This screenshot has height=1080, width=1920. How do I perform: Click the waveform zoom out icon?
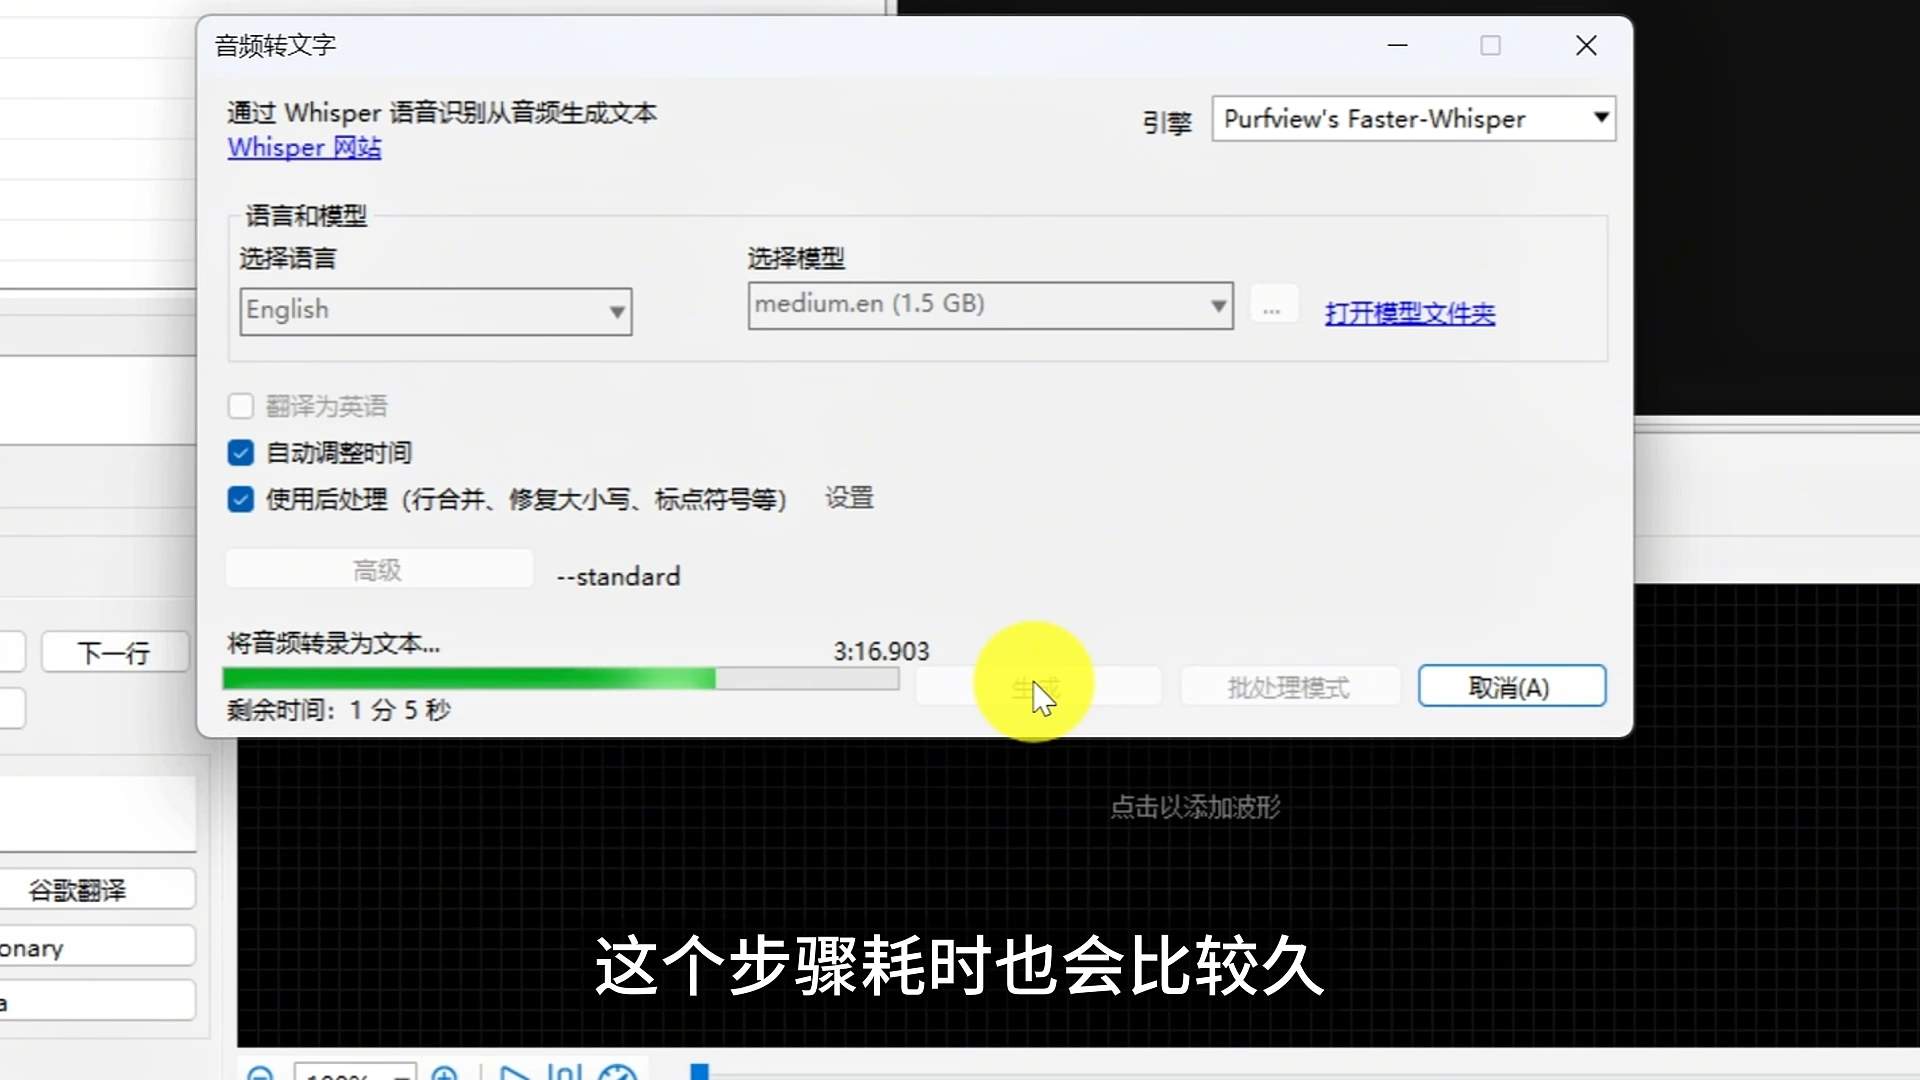(x=260, y=1074)
